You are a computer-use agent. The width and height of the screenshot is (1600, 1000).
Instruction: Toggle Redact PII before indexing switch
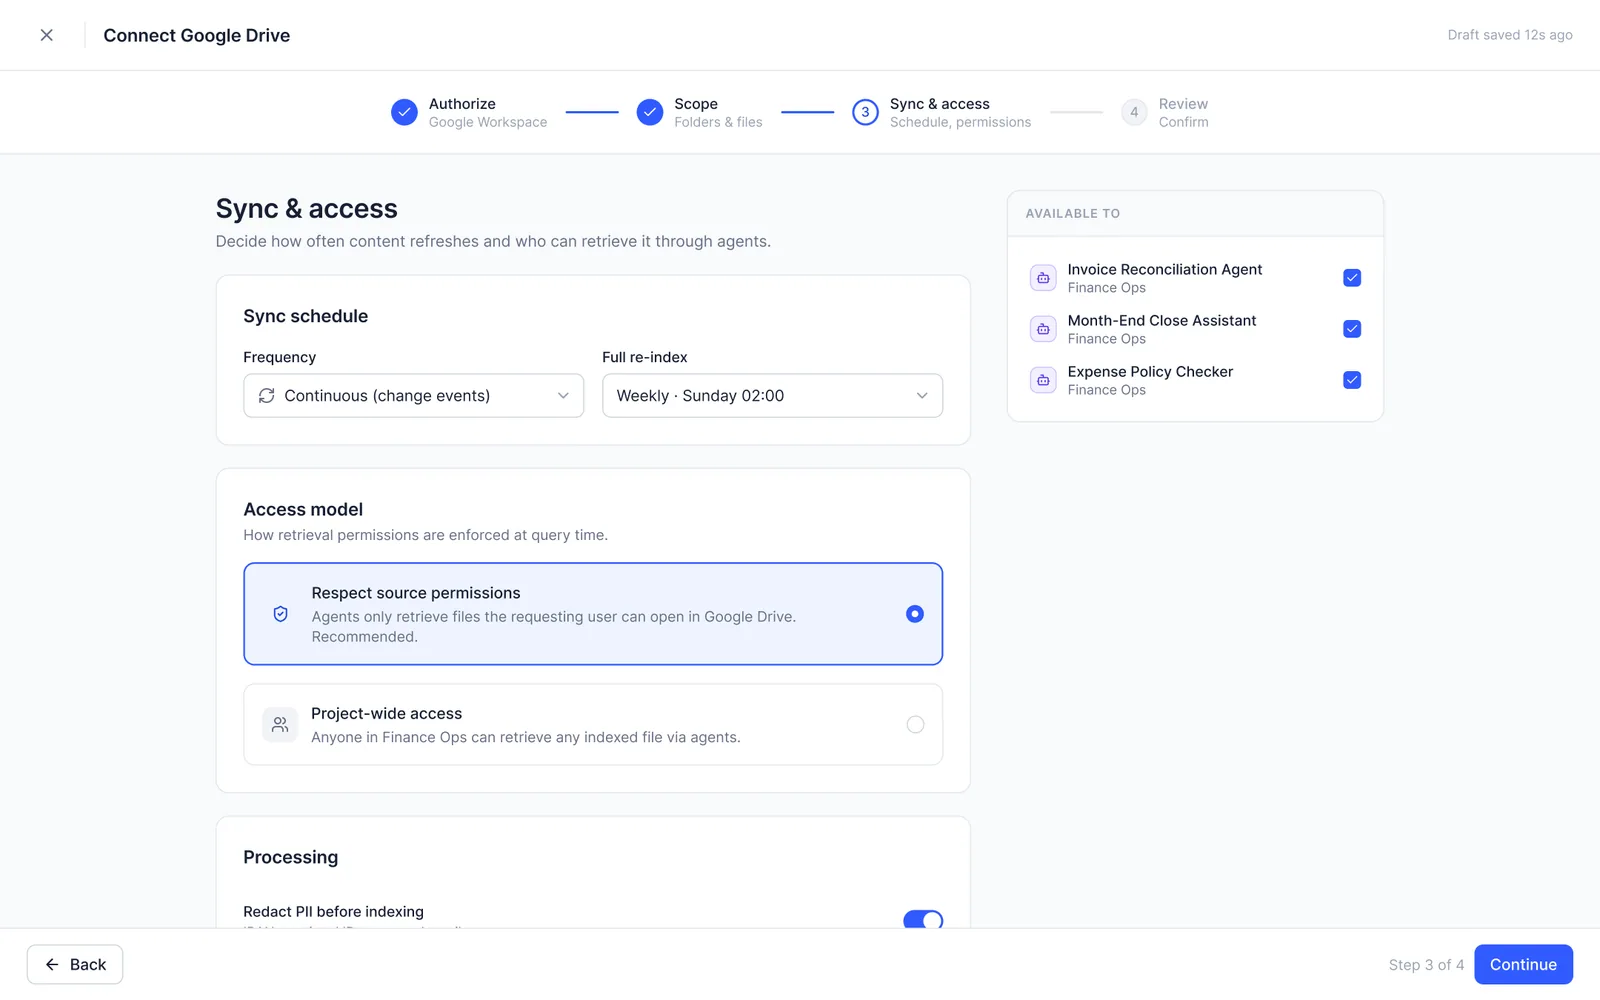tap(923, 919)
